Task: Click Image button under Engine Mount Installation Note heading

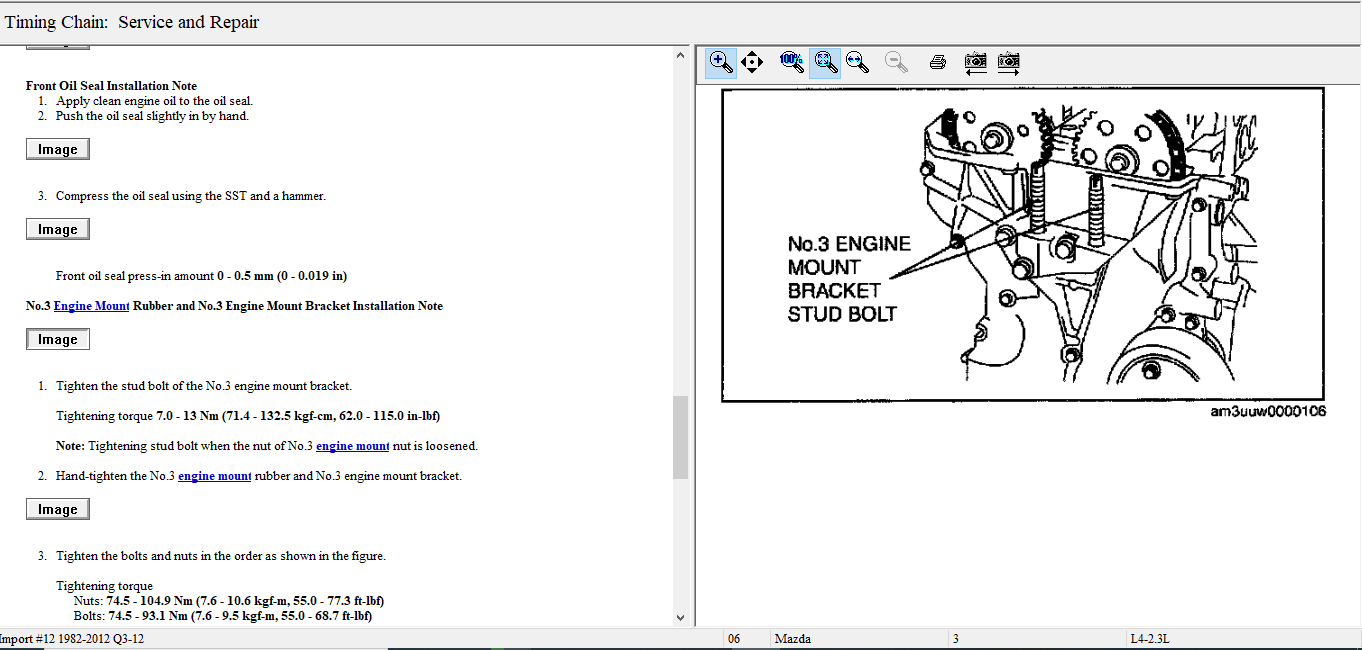Action: tap(57, 339)
